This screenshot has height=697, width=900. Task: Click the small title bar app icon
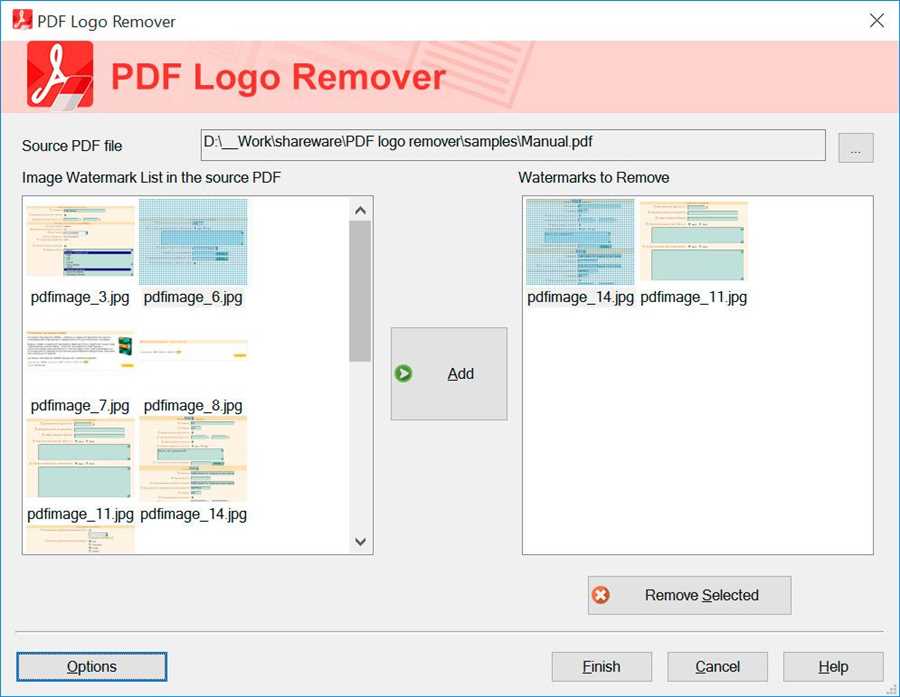coord(22,20)
